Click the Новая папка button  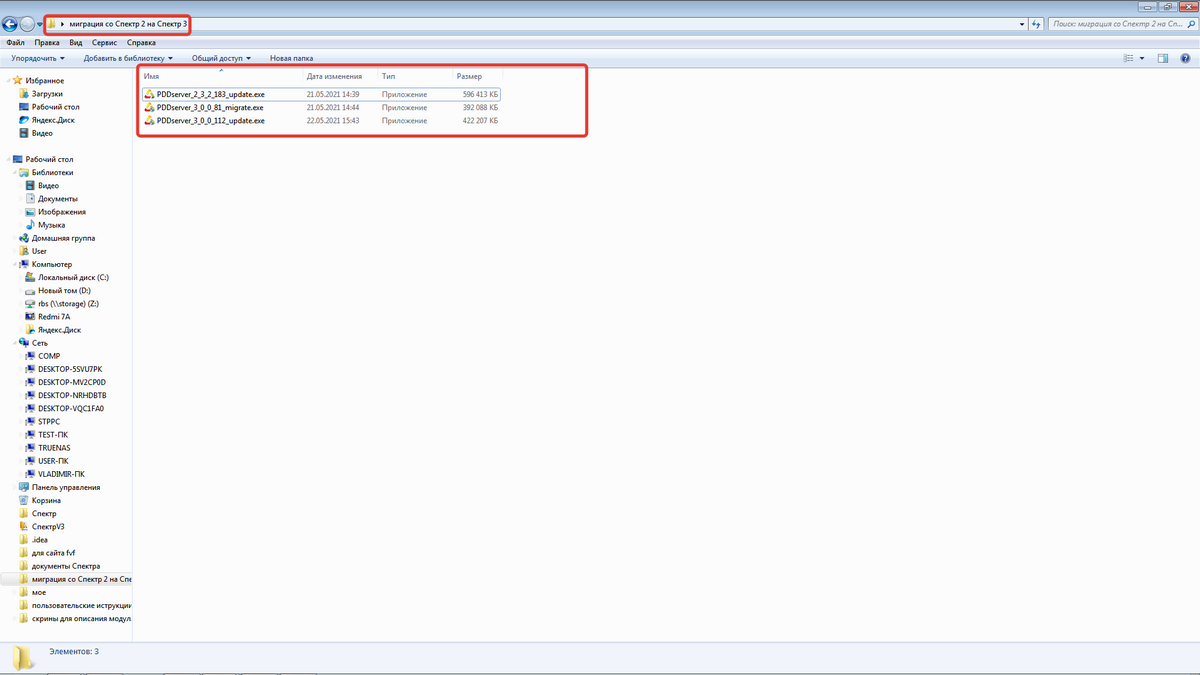(291, 58)
